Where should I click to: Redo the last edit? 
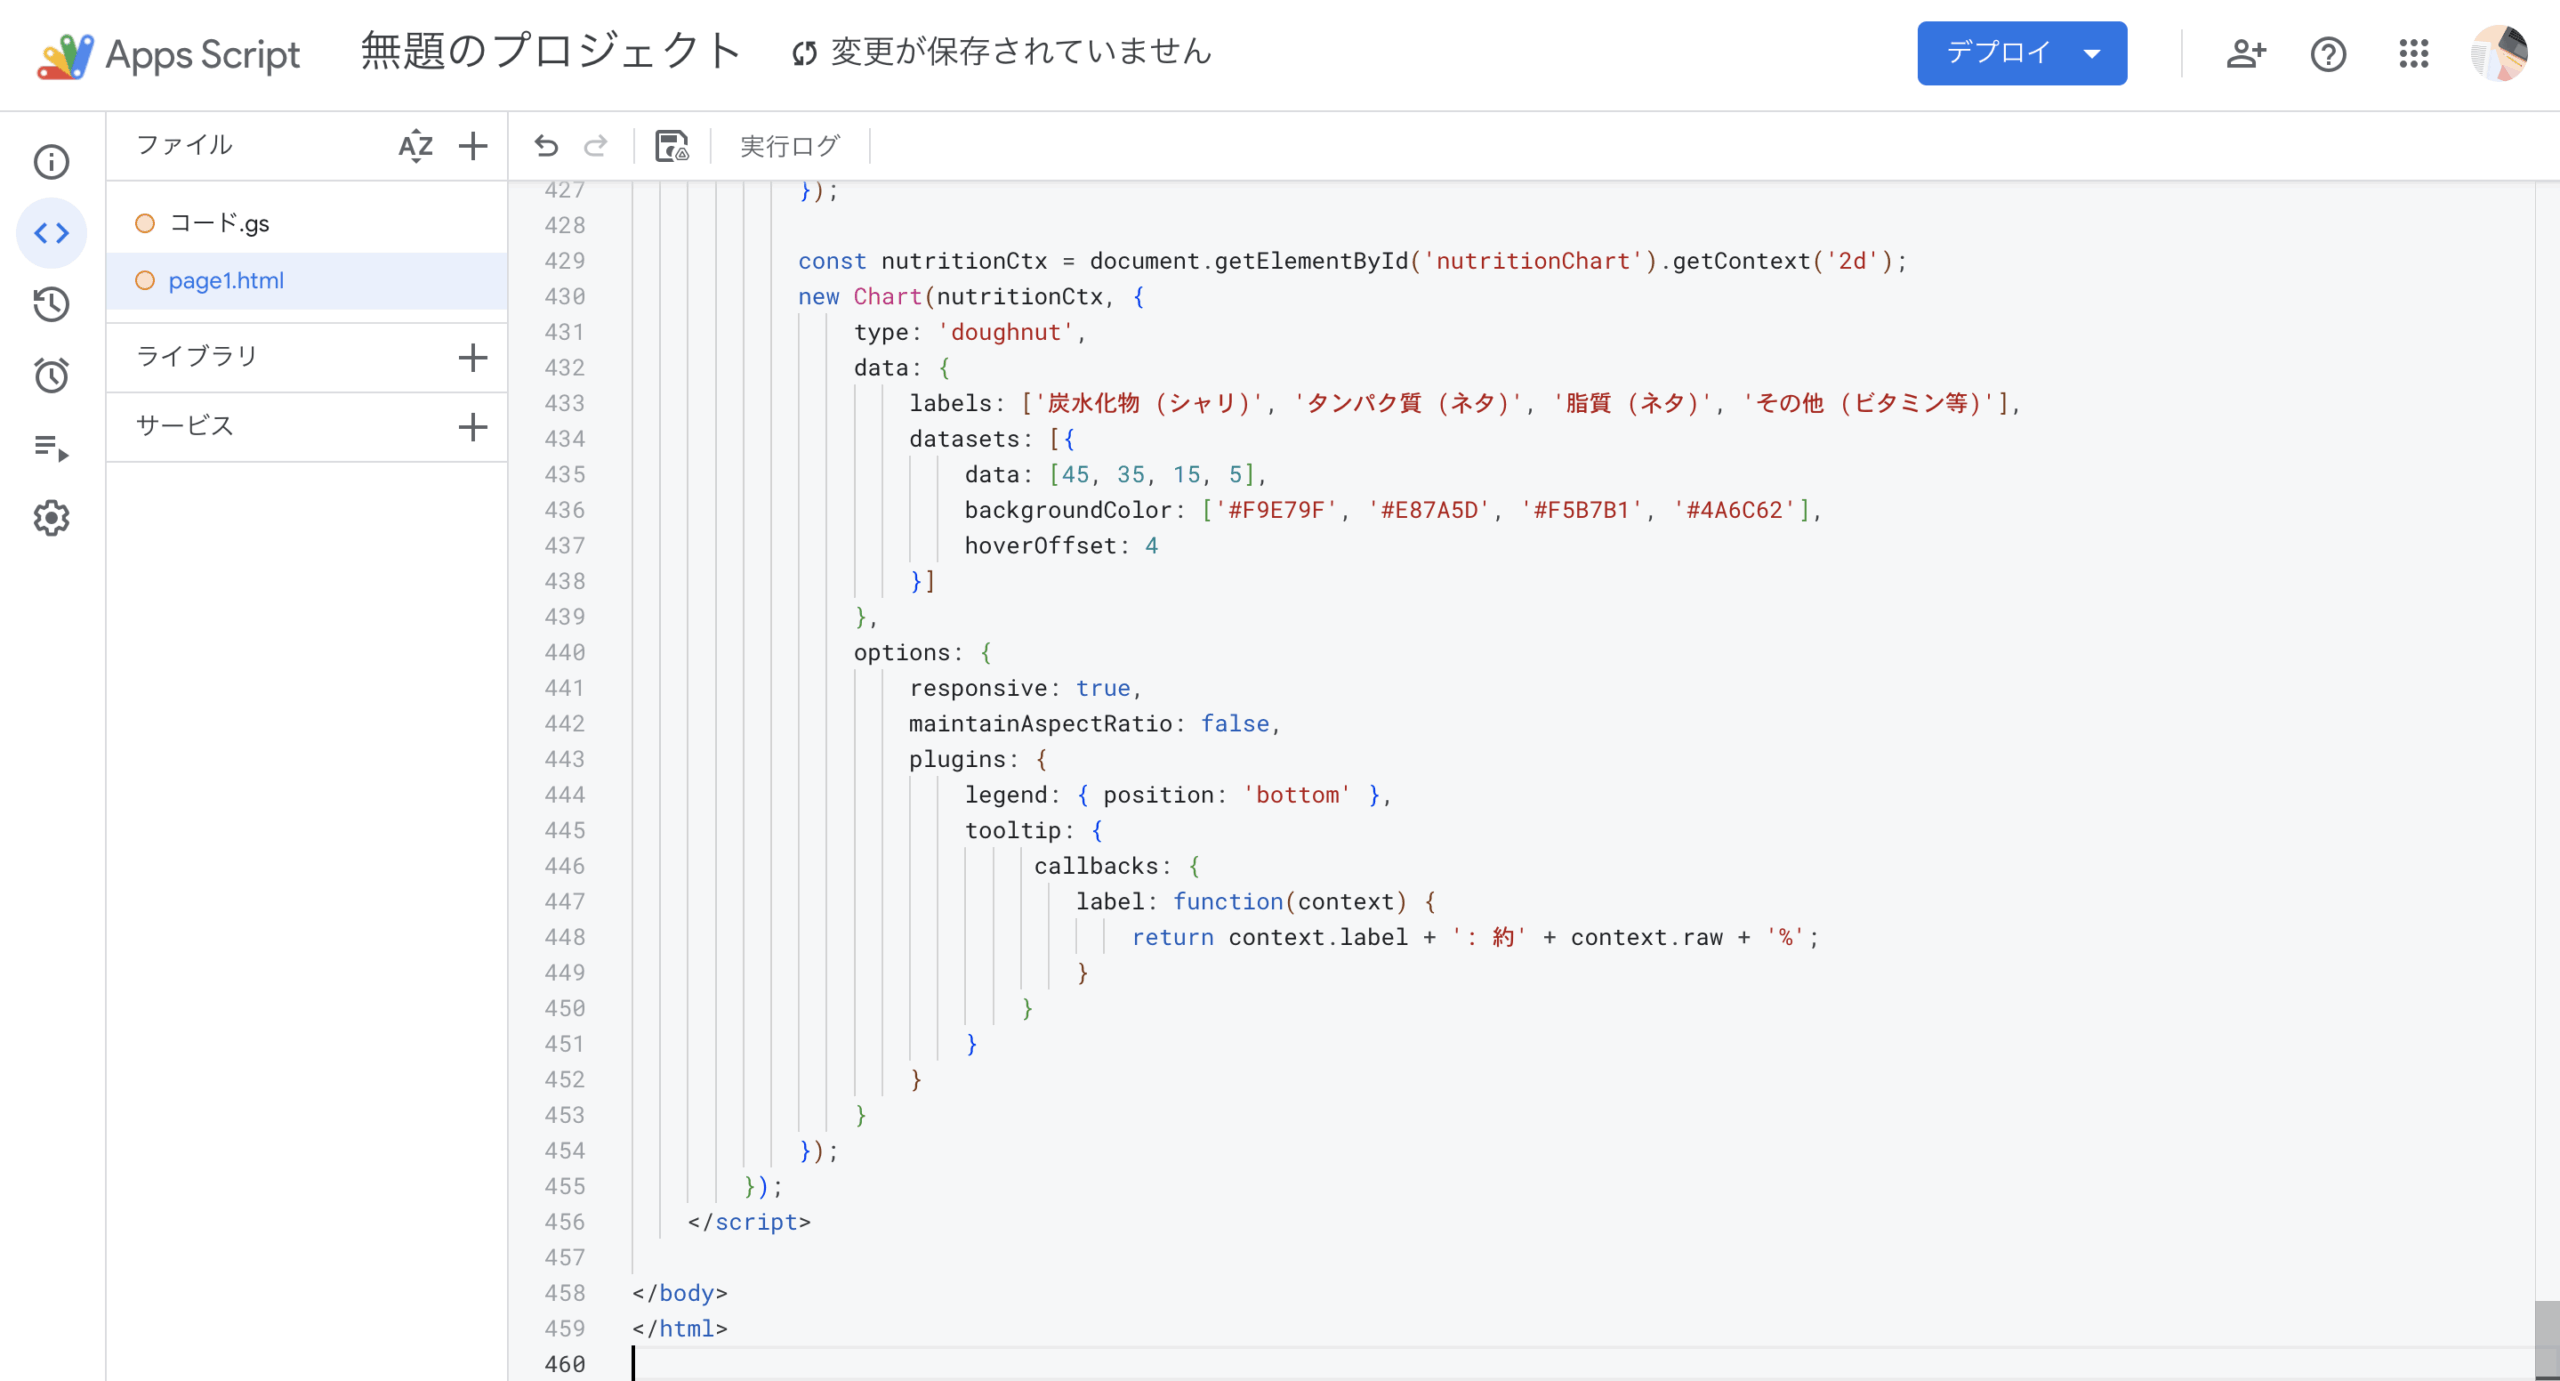tap(596, 146)
